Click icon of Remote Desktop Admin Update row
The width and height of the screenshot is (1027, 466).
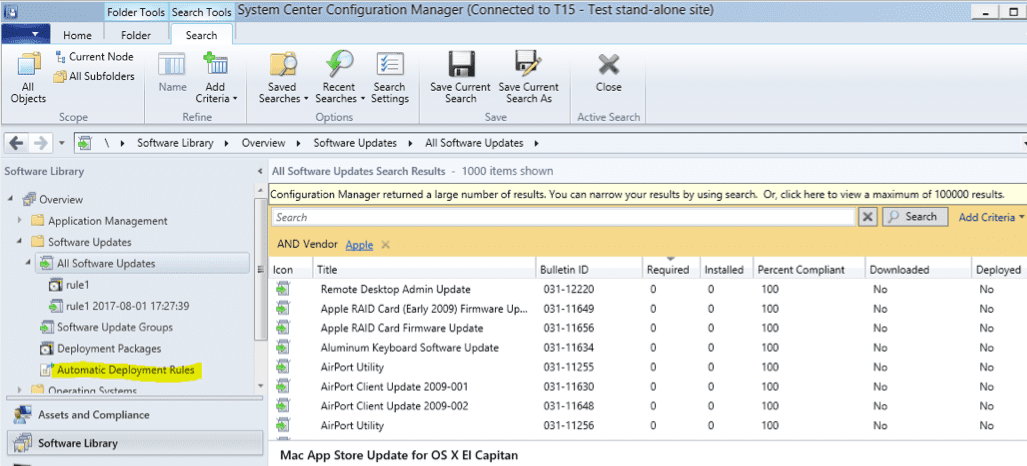point(283,289)
